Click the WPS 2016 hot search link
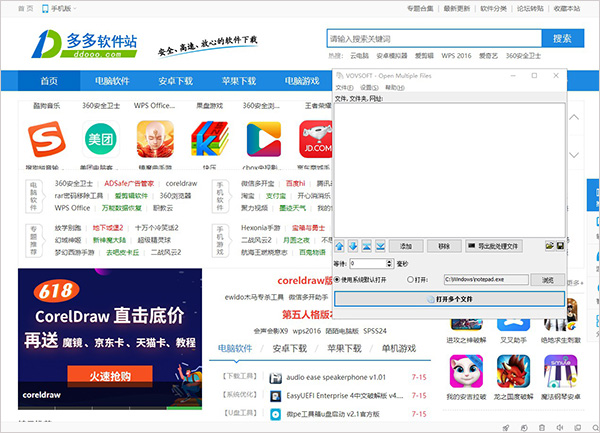Screen dimensions: 600x433 (456, 56)
